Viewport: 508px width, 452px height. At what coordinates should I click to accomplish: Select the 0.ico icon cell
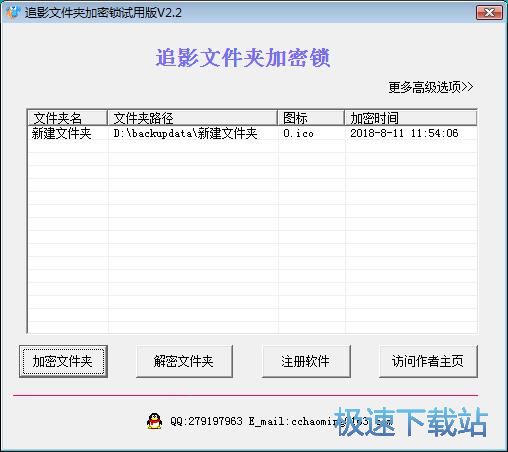click(298, 133)
